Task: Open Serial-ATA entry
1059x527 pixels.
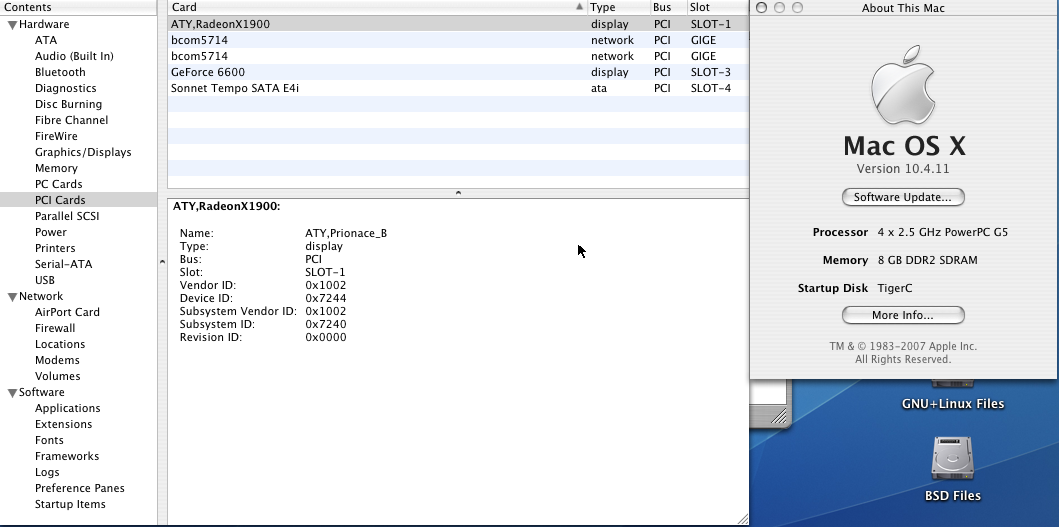Action: click(63, 264)
